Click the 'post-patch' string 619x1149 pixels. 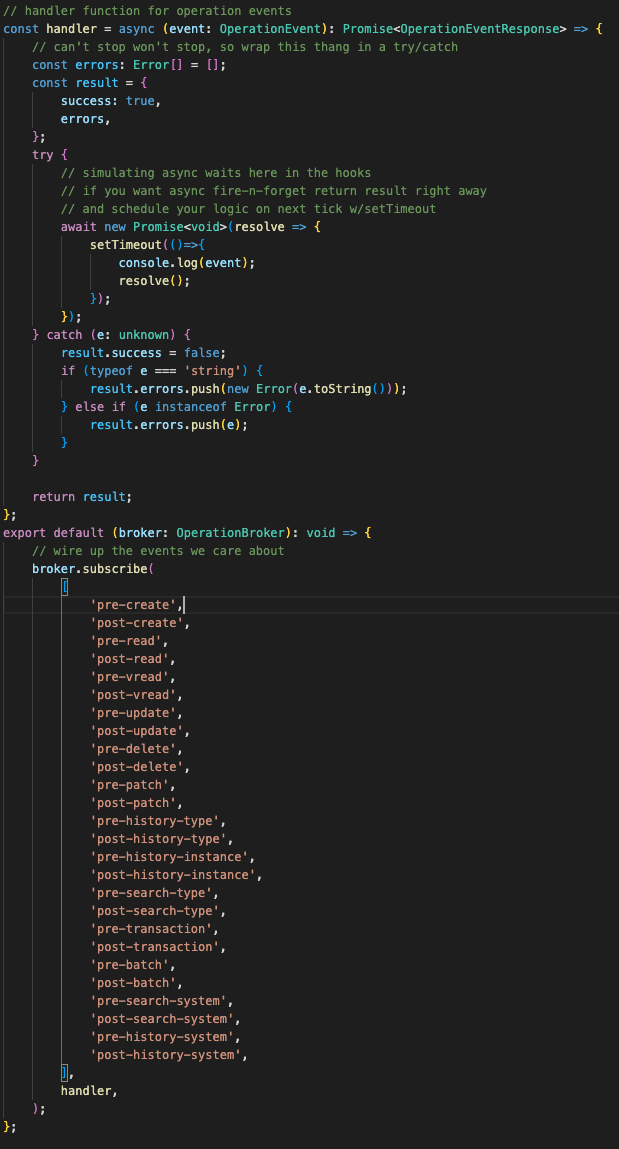(x=133, y=803)
